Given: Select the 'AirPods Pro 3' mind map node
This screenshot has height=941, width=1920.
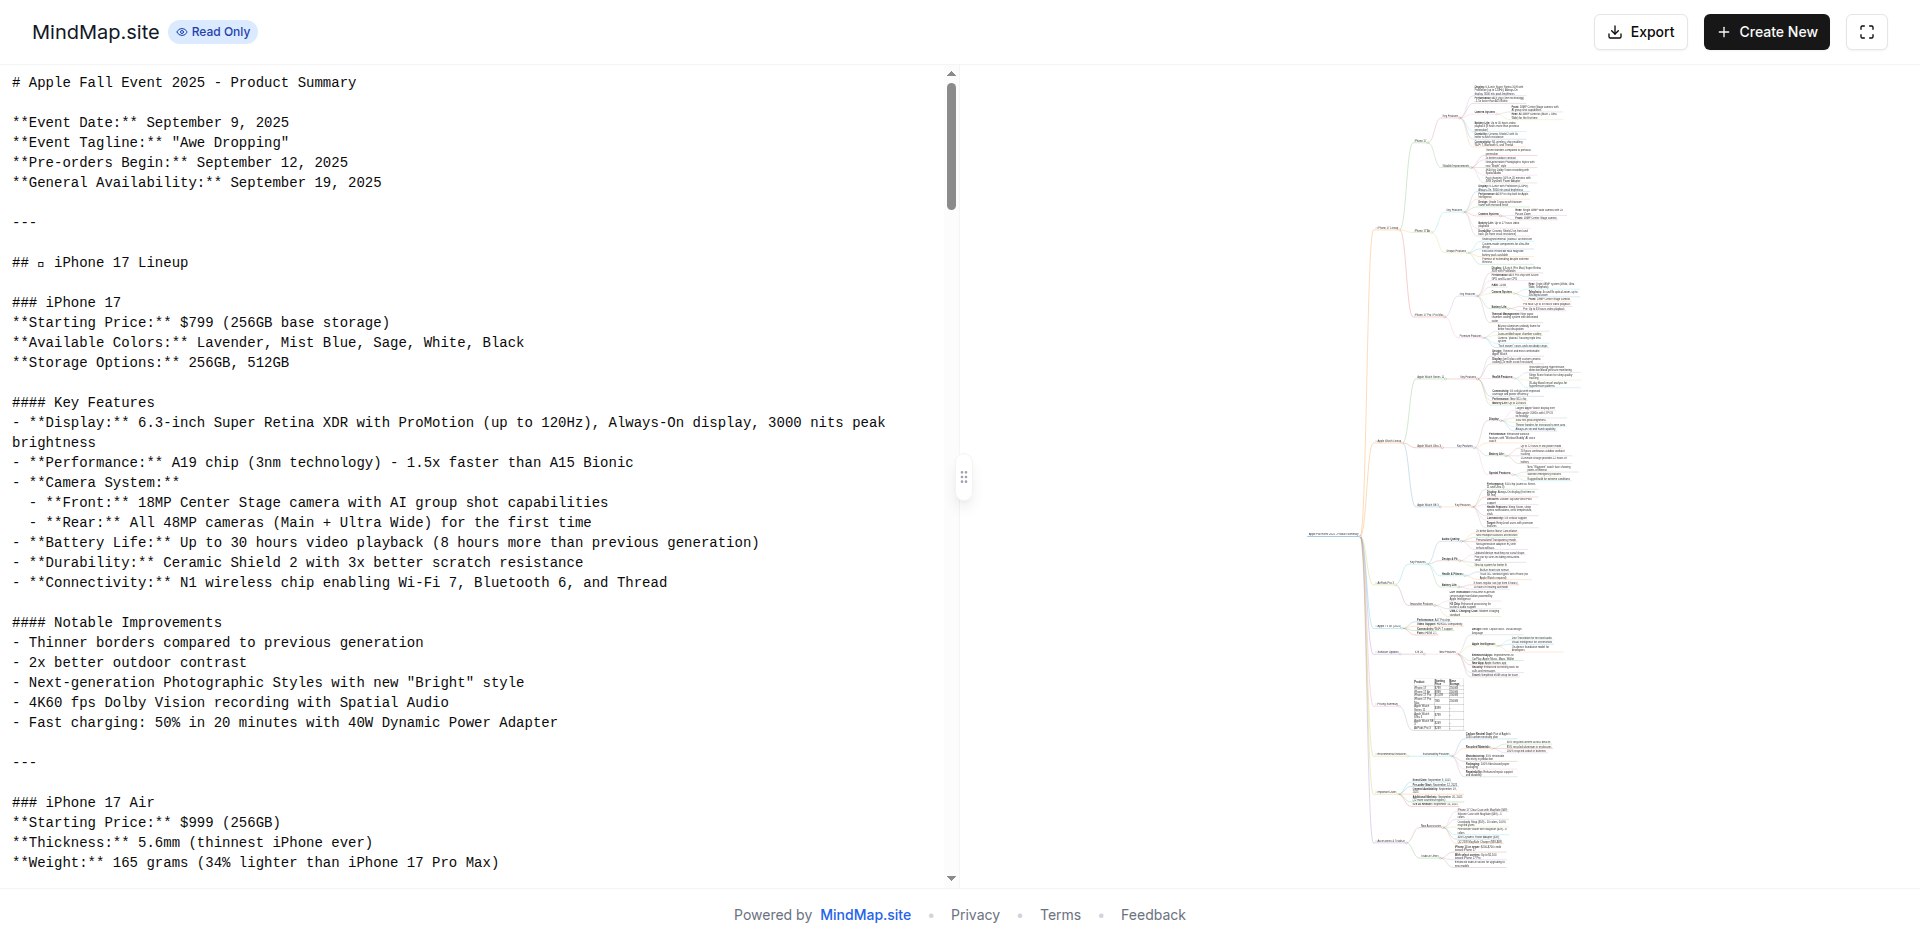Looking at the screenshot, I should [x=1385, y=583].
